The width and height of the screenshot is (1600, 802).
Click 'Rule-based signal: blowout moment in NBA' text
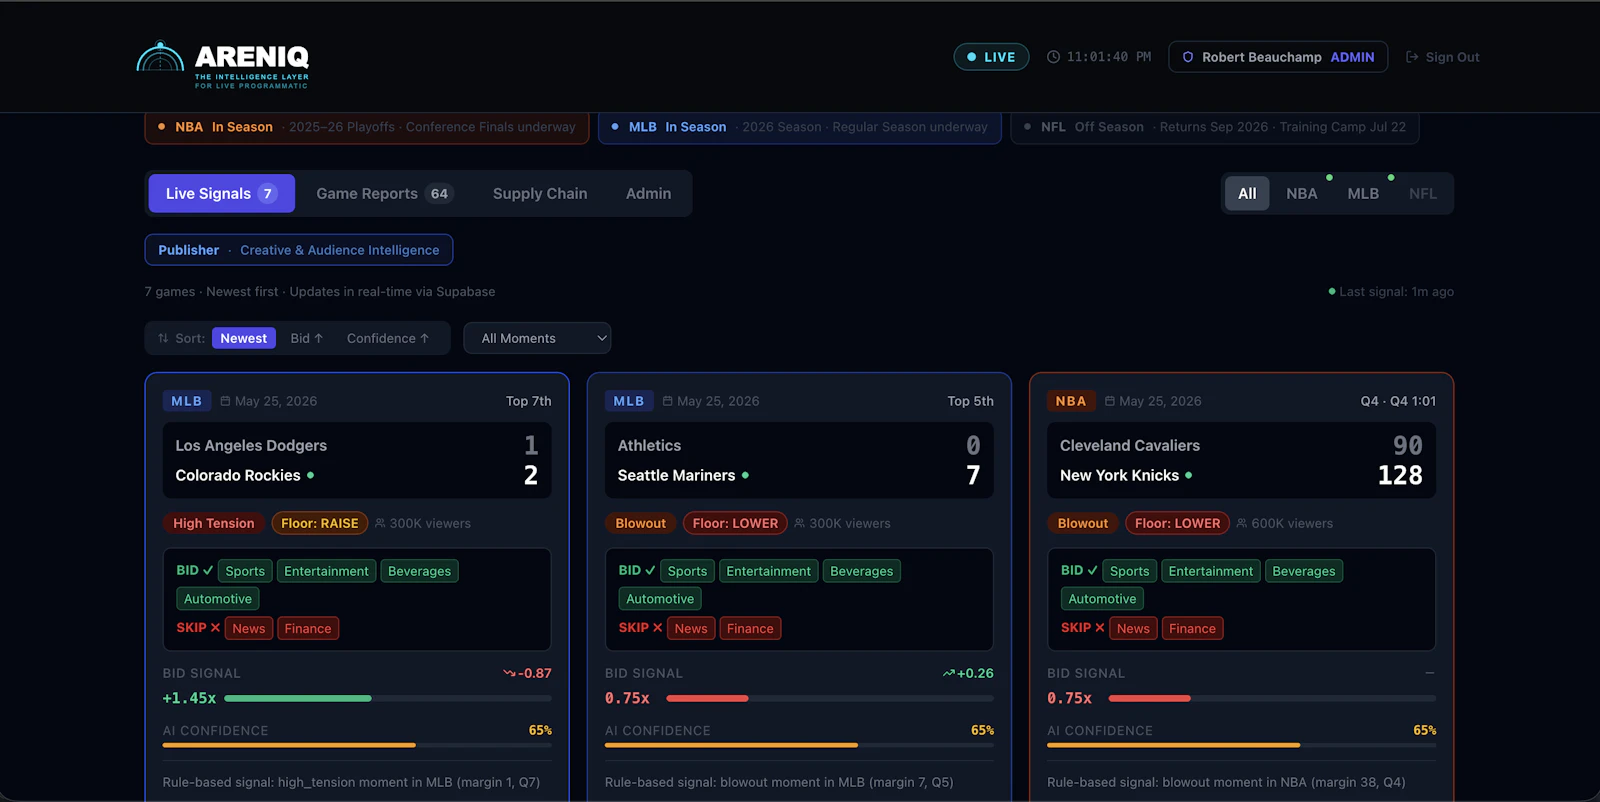[1226, 782]
